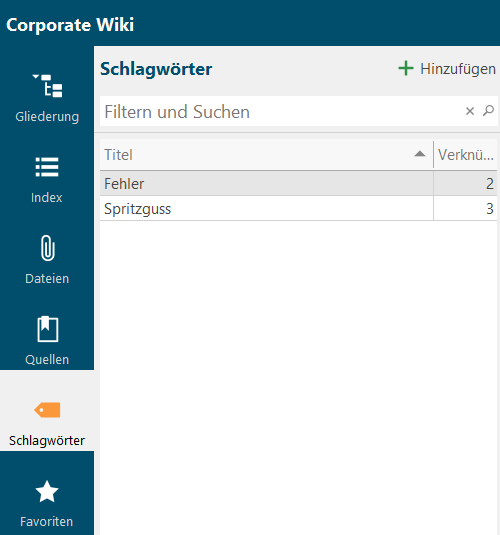Switch to the Favoriten tab label
This screenshot has height=535, width=500.
(x=47, y=522)
